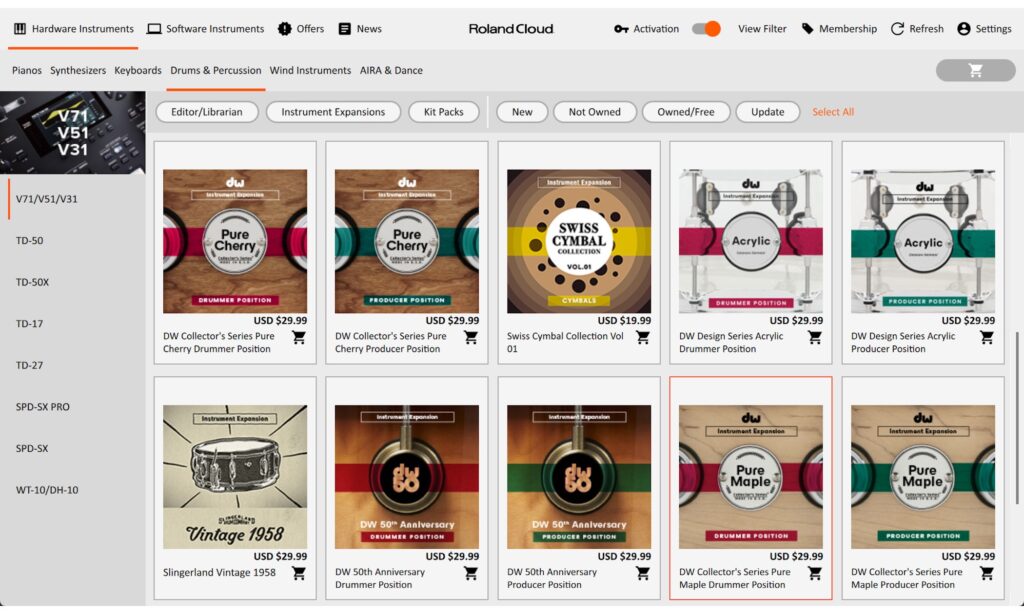Open the Pure Maple Drummer Position thumbnail
The image size is (1024, 614).
(750, 476)
